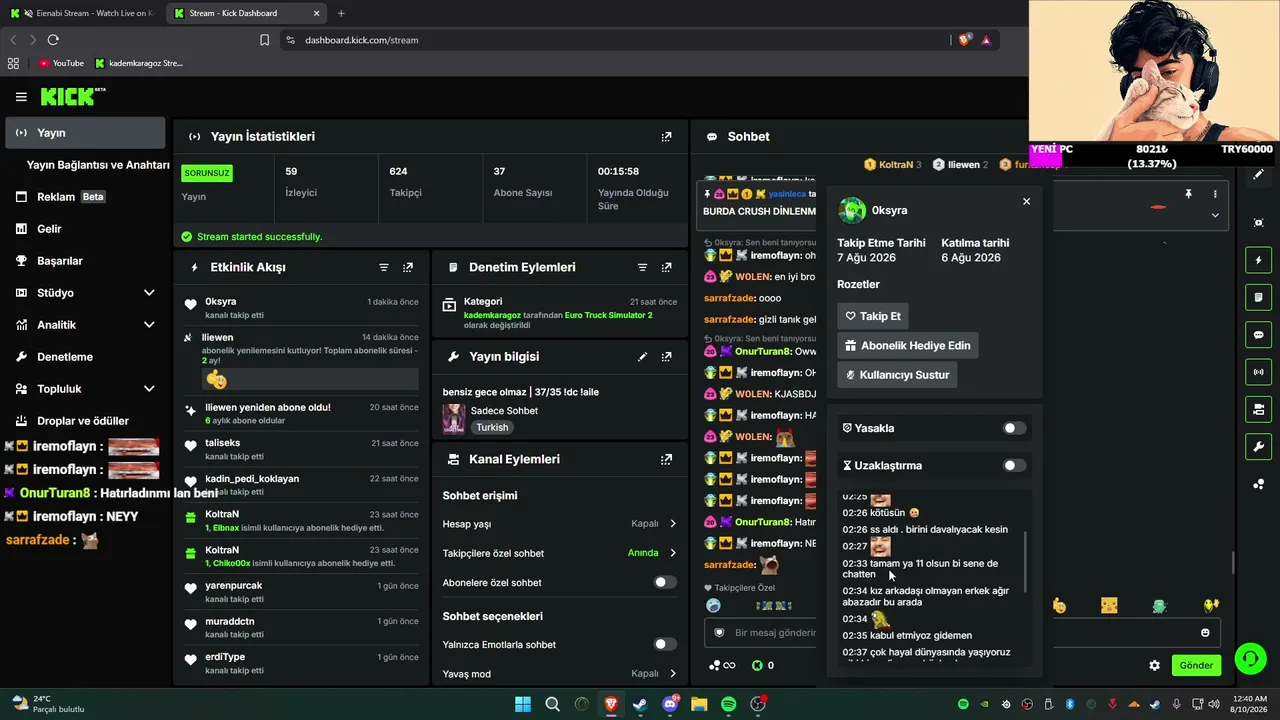Open the emoji picker in the message box
This screenshot has height=720, width=1280.
(x=1205, y=633)
